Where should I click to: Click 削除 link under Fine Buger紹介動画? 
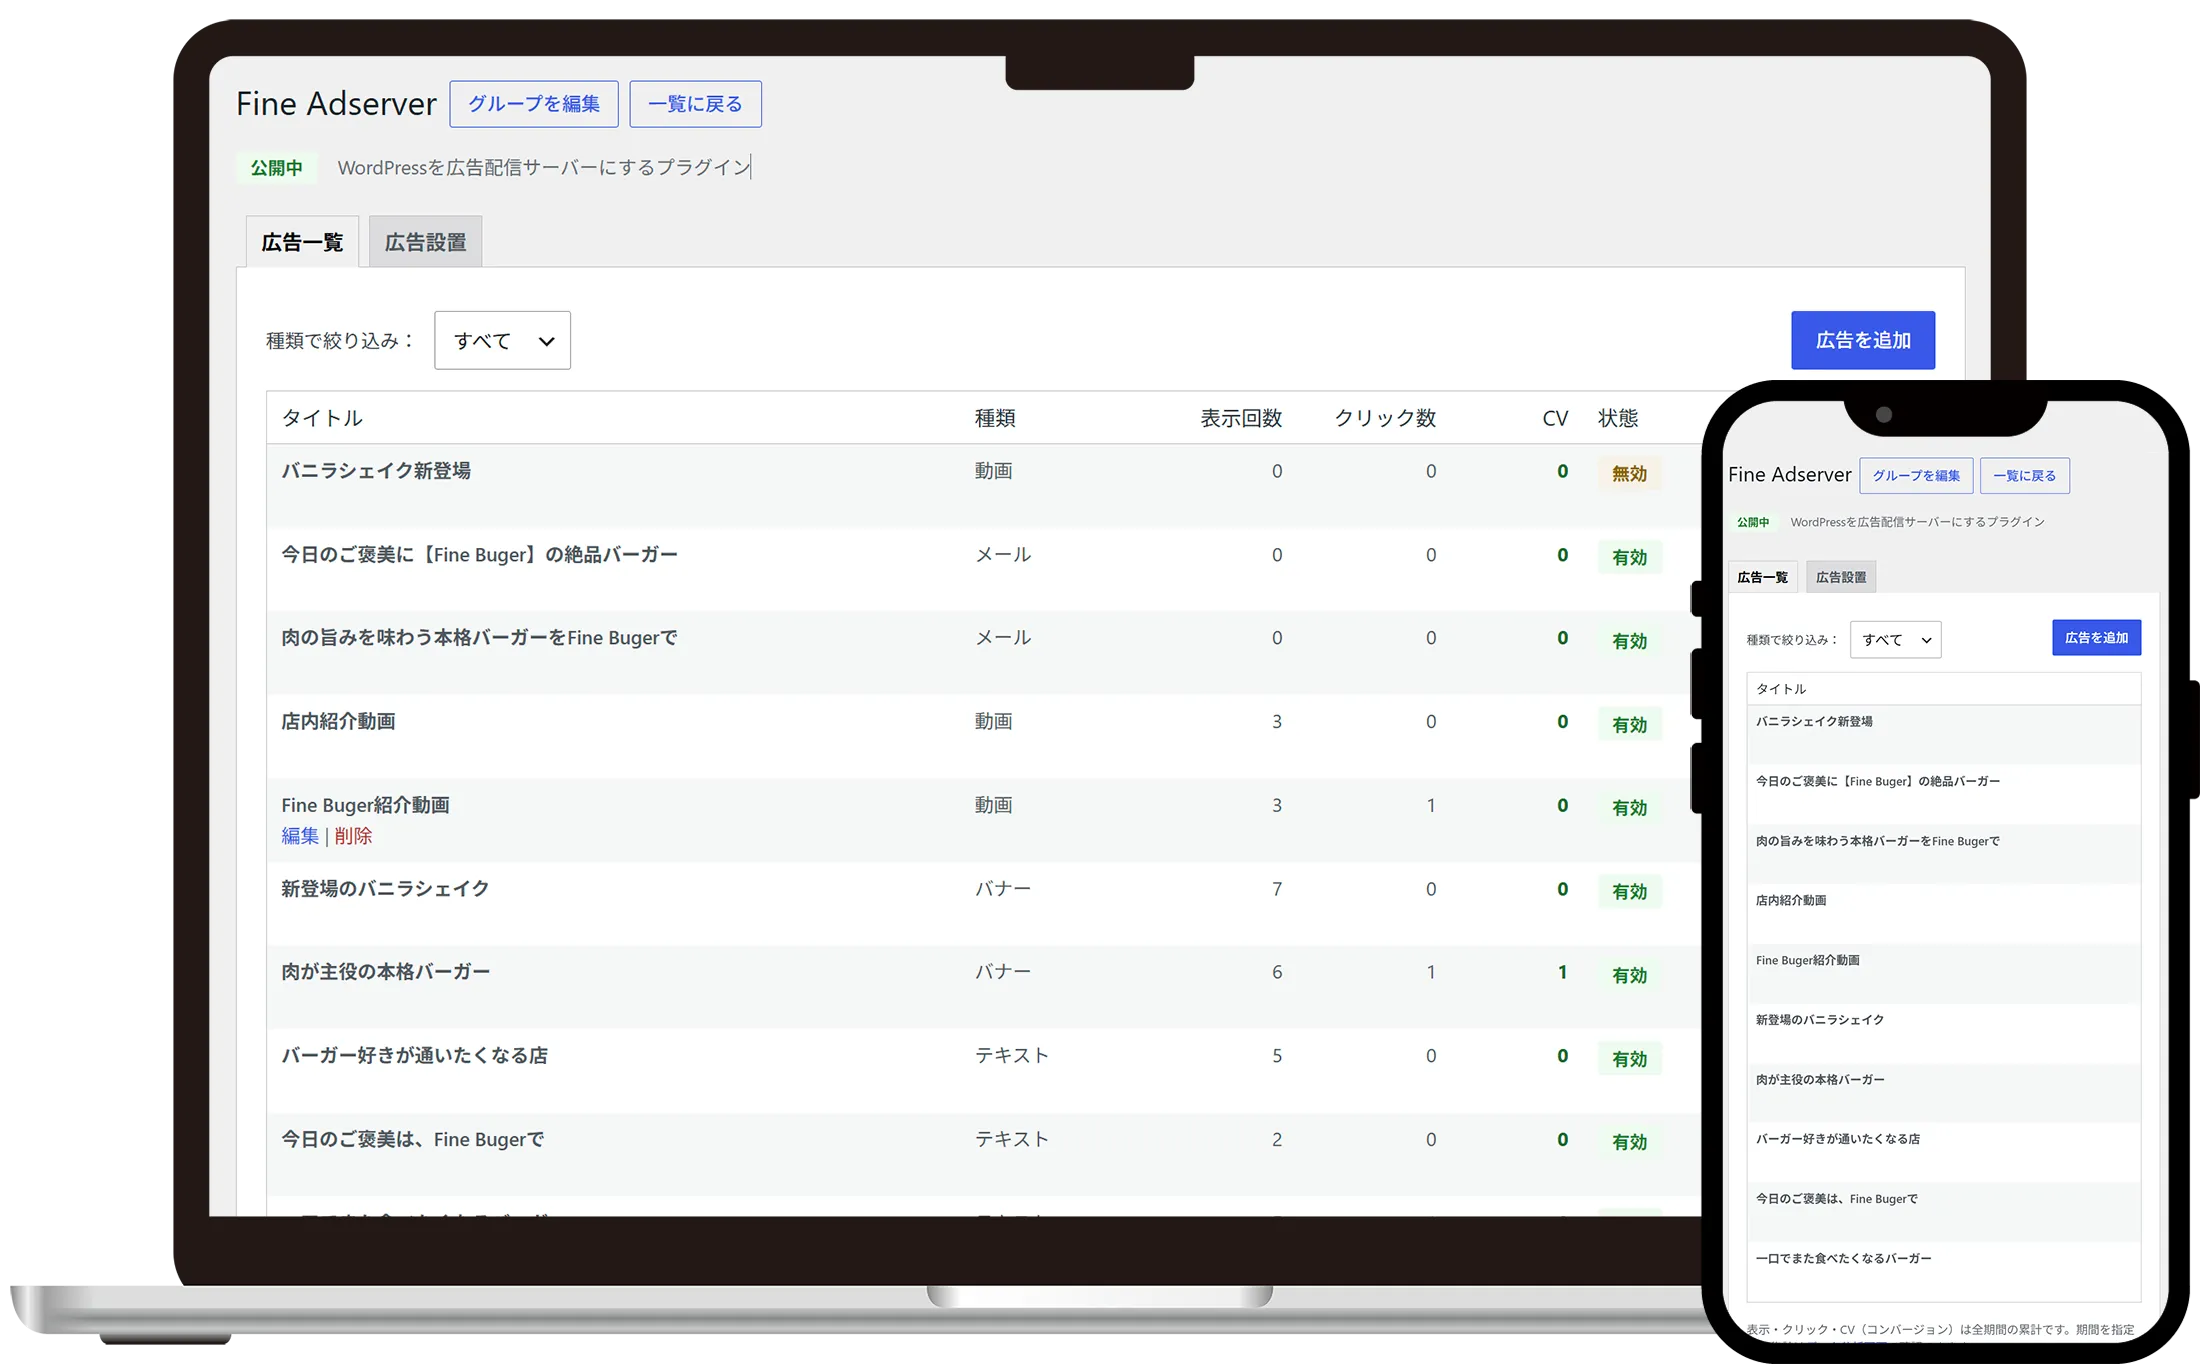[353, 836]
